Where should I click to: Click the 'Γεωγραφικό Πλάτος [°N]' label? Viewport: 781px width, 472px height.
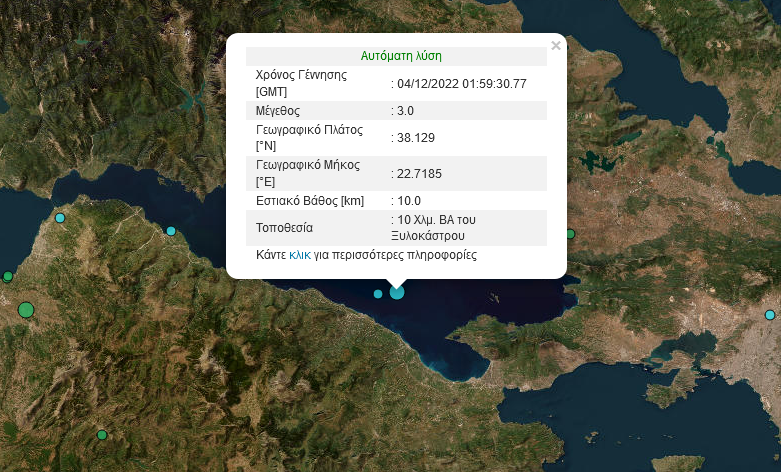pyautogui.click(x=309, y=137)
